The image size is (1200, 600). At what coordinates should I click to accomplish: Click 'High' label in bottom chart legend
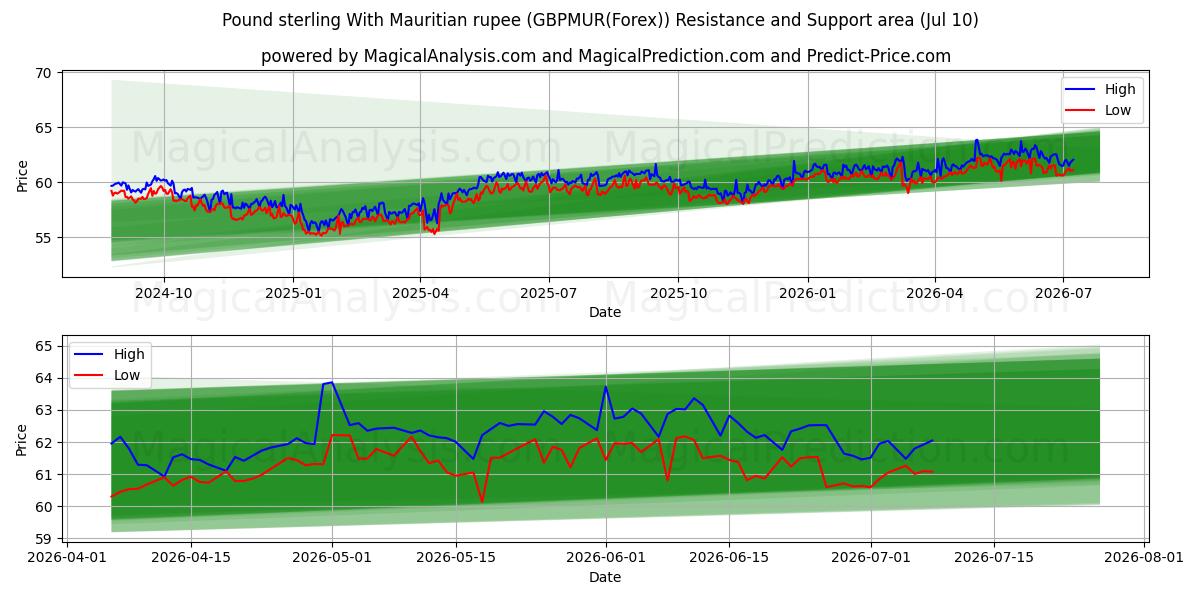129,354
